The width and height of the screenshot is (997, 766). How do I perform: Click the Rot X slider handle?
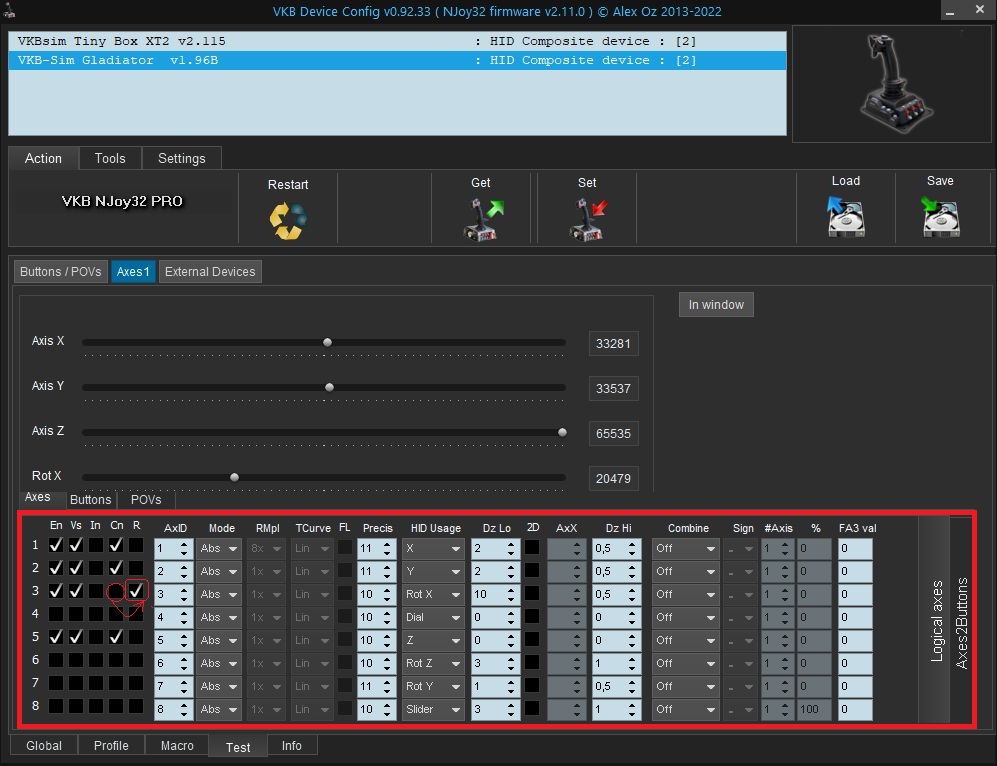point(235,477)
